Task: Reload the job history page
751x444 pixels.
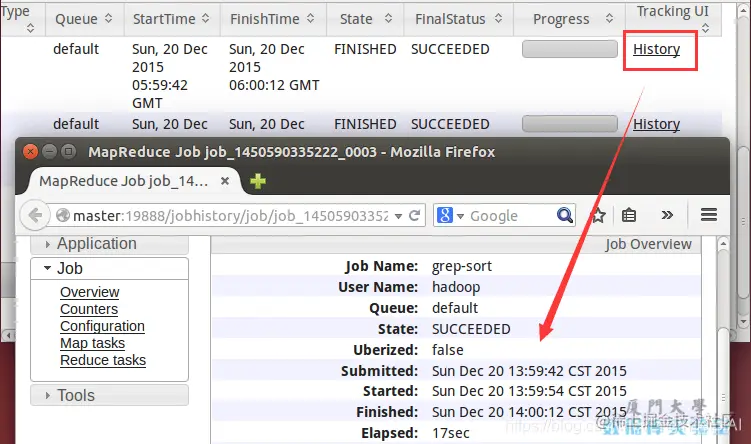Action: (414, 216)
